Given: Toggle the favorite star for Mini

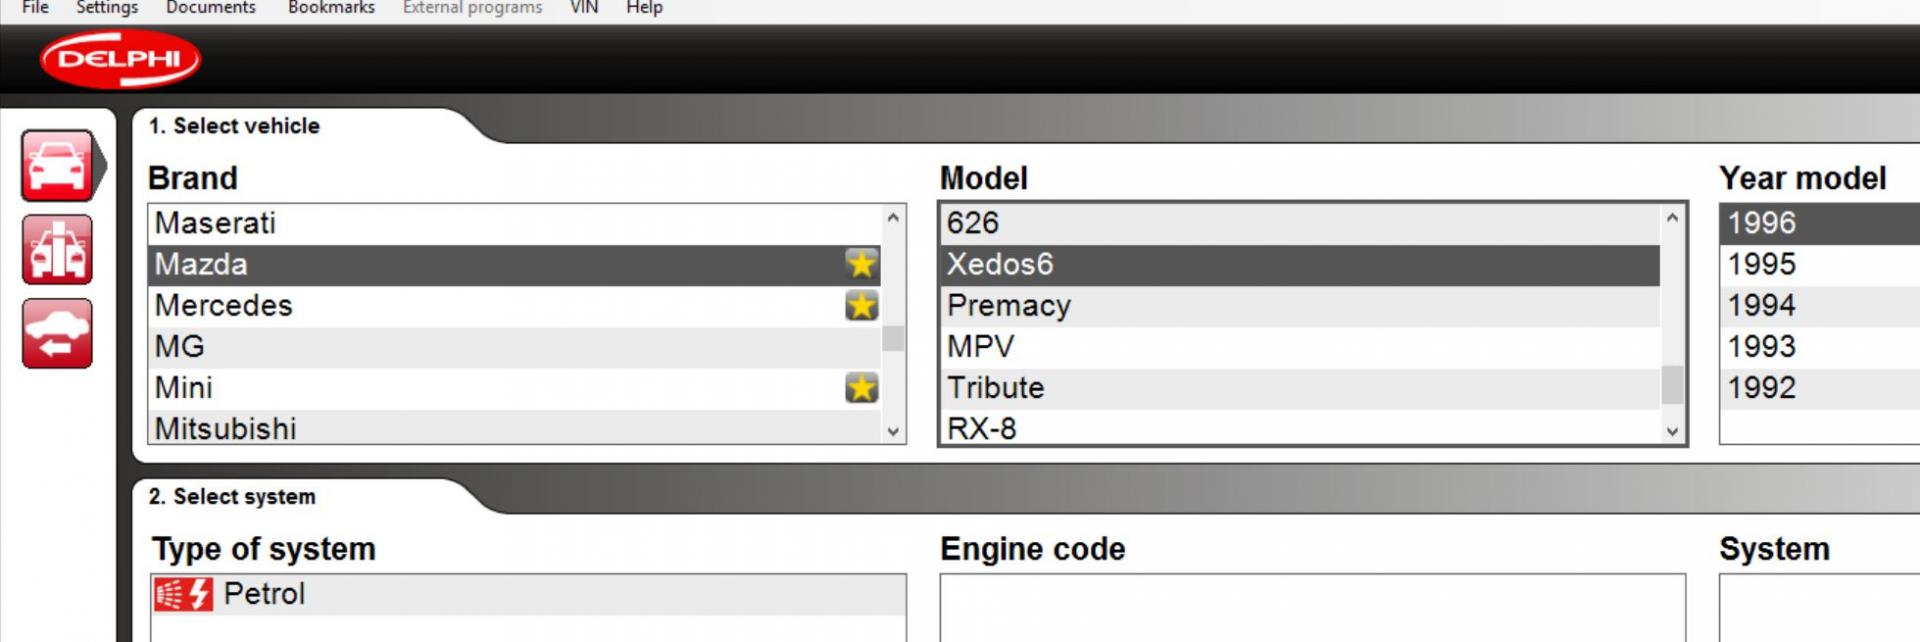Looking at the screenshot, I should 861,387.
